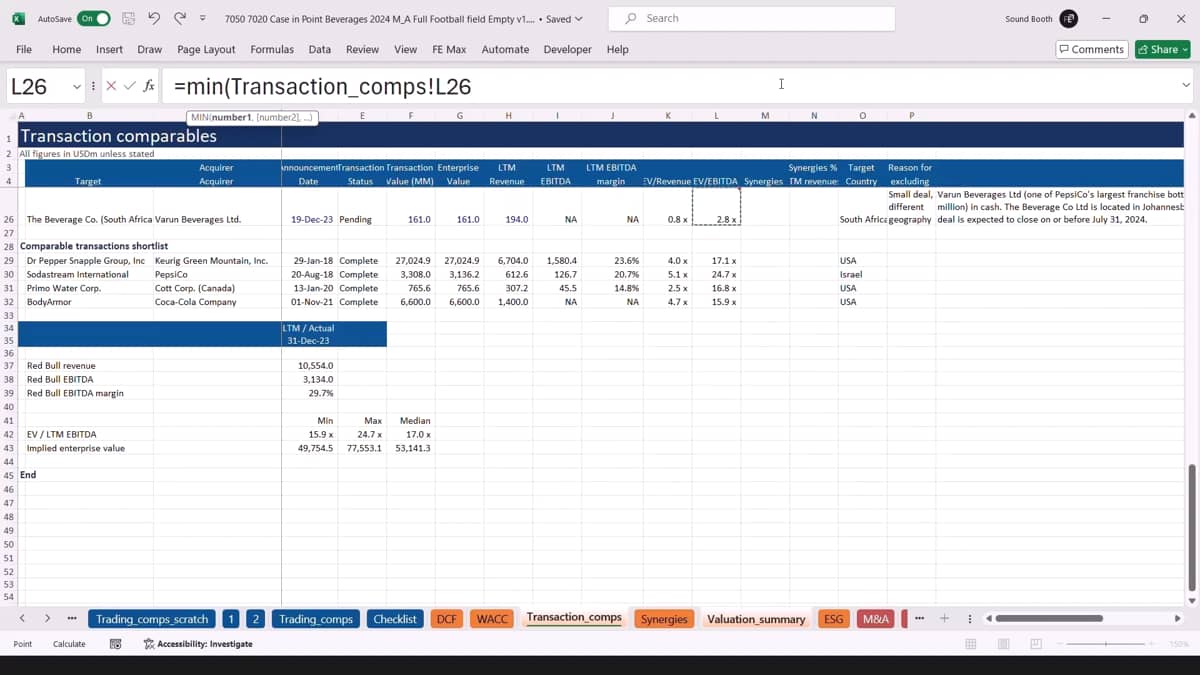Switch to WACC sheet tab
This screenshot has height=675, width=1200.
click(x=492, y=619)
